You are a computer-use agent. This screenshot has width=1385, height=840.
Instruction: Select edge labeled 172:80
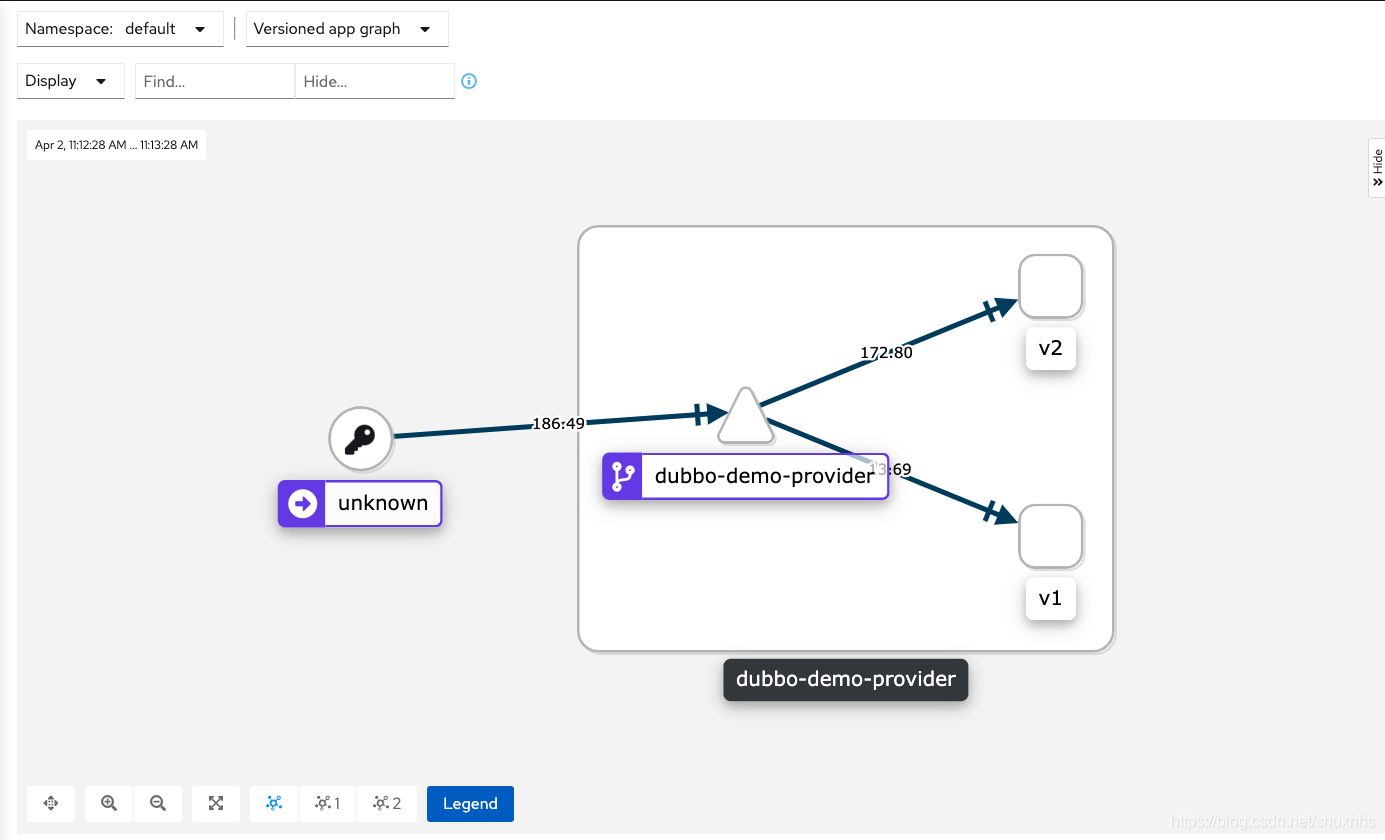point(886,352)
